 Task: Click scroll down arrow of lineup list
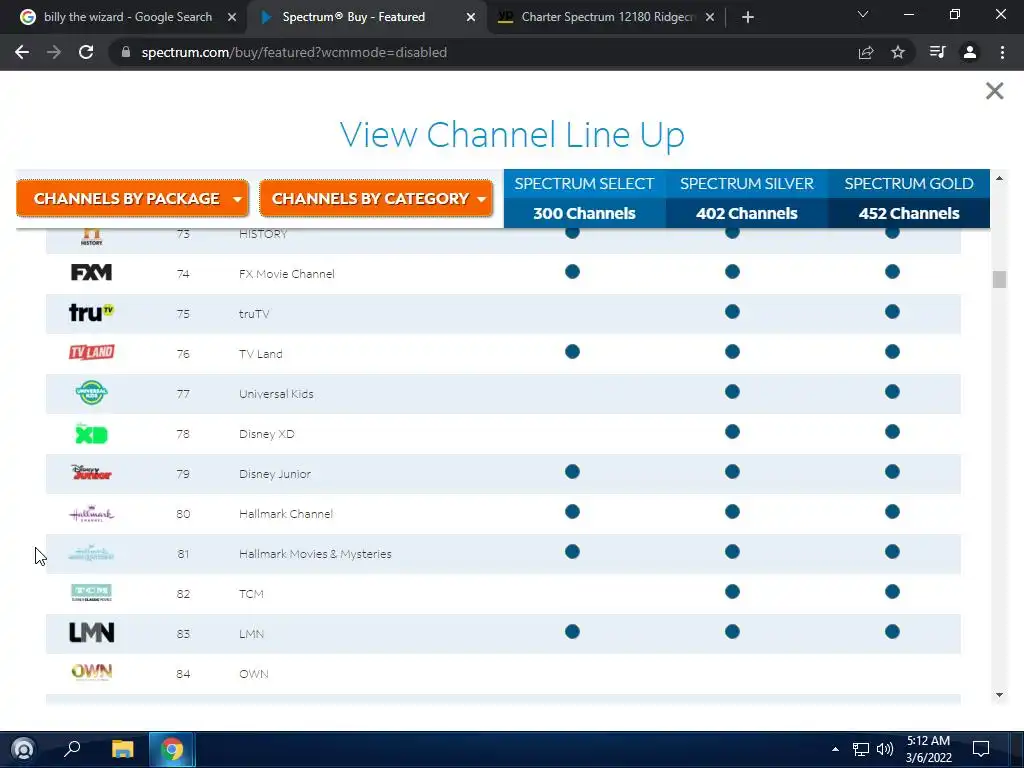click(999, 695)
